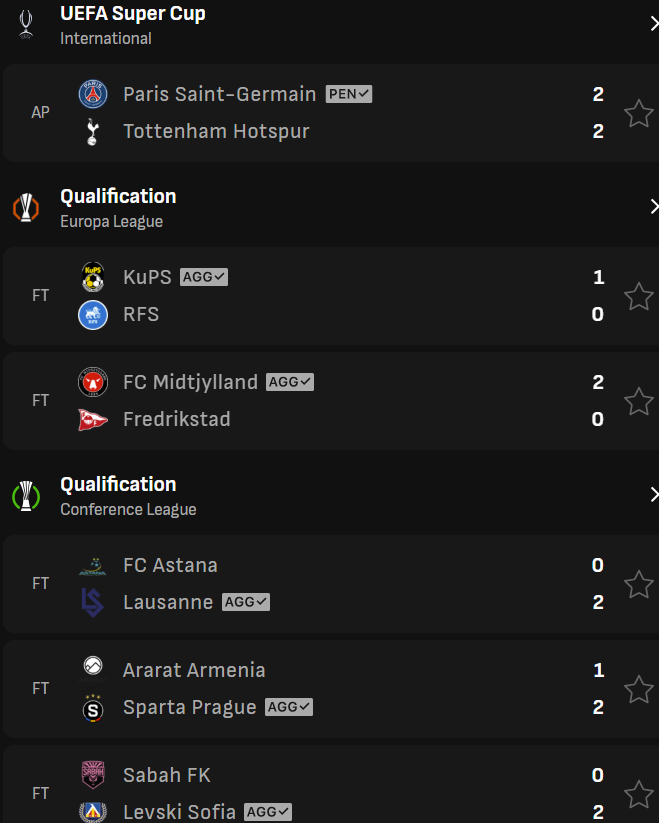659x823 pixels.
Task: Click the PEN badge next to Paris Saint-Germain
Action: point(348,94)
